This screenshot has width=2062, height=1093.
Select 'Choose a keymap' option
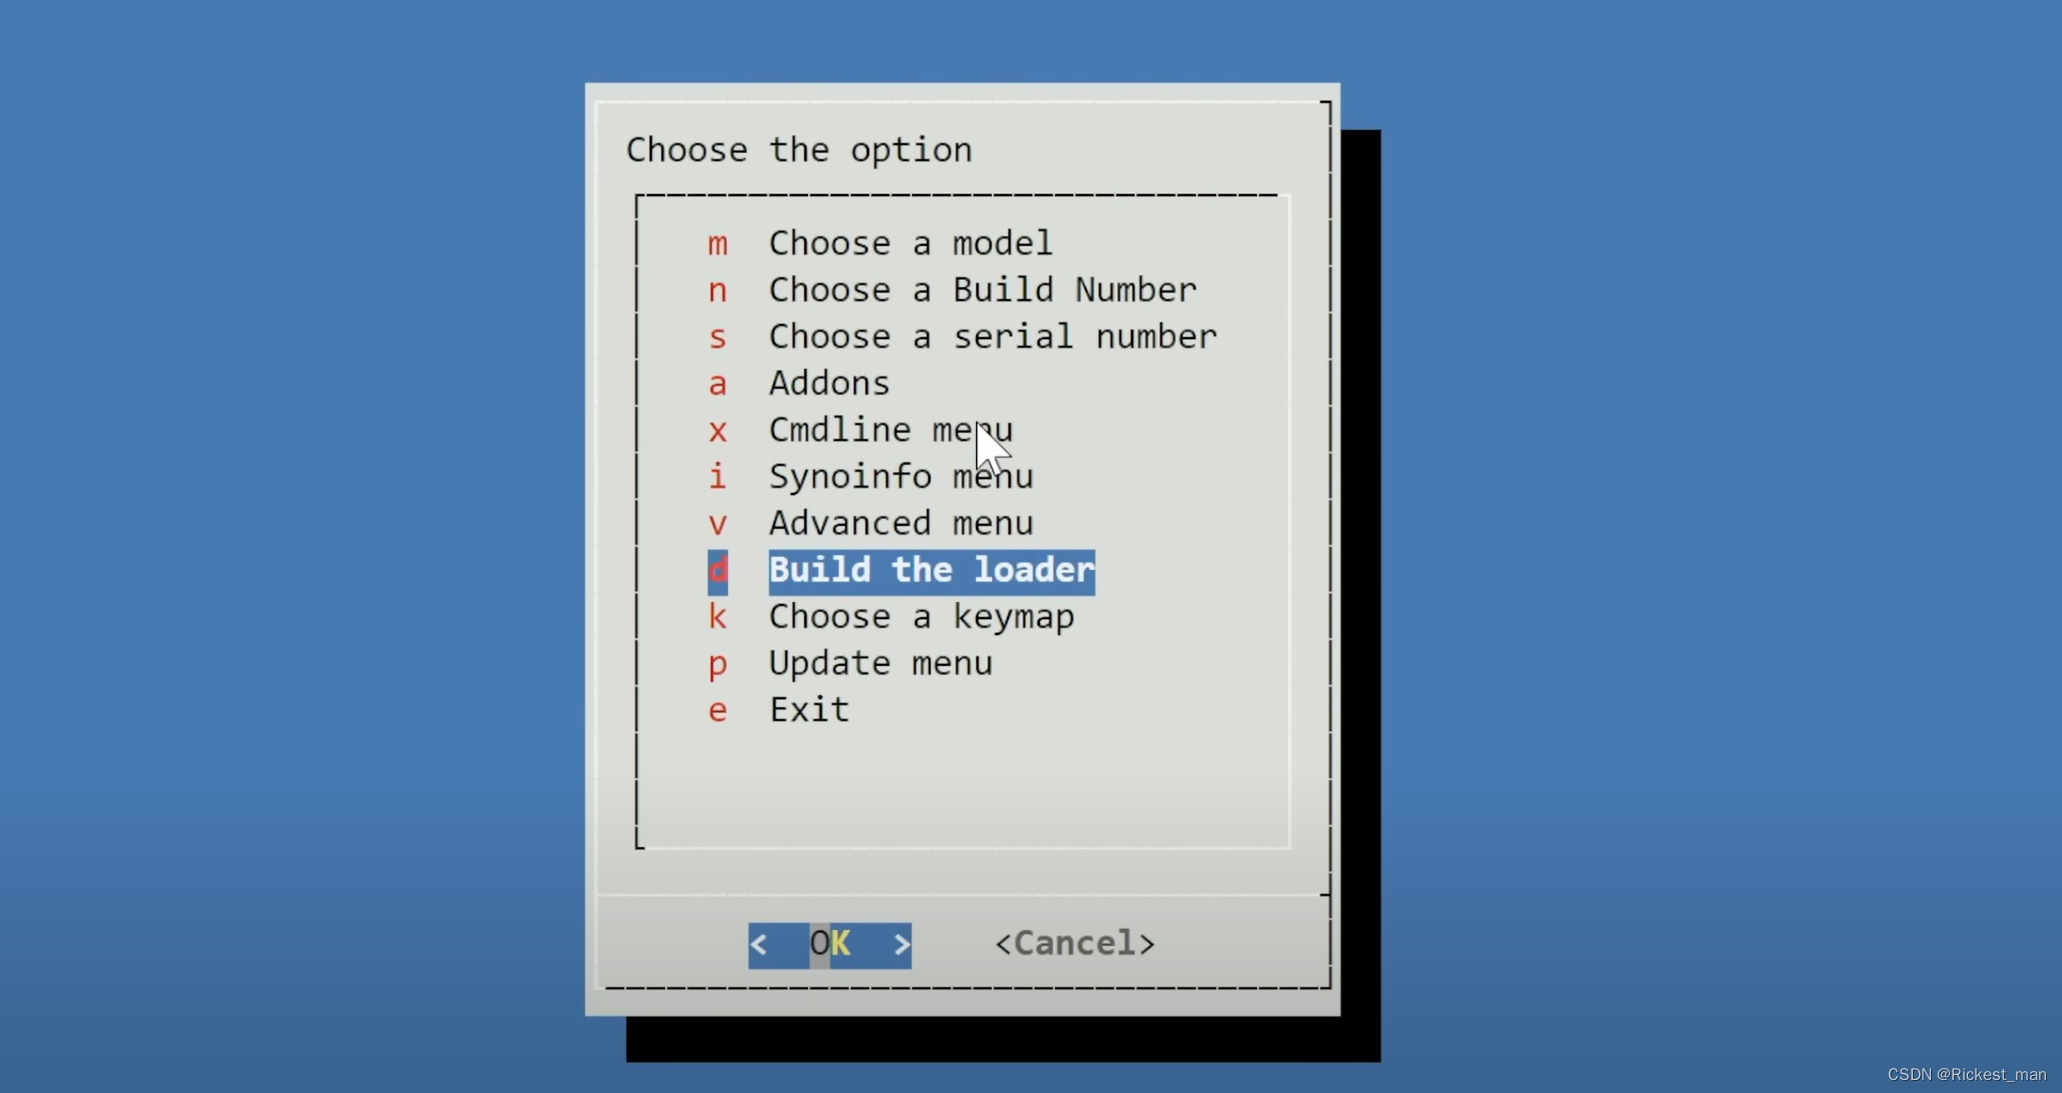(x=920, y=617)
